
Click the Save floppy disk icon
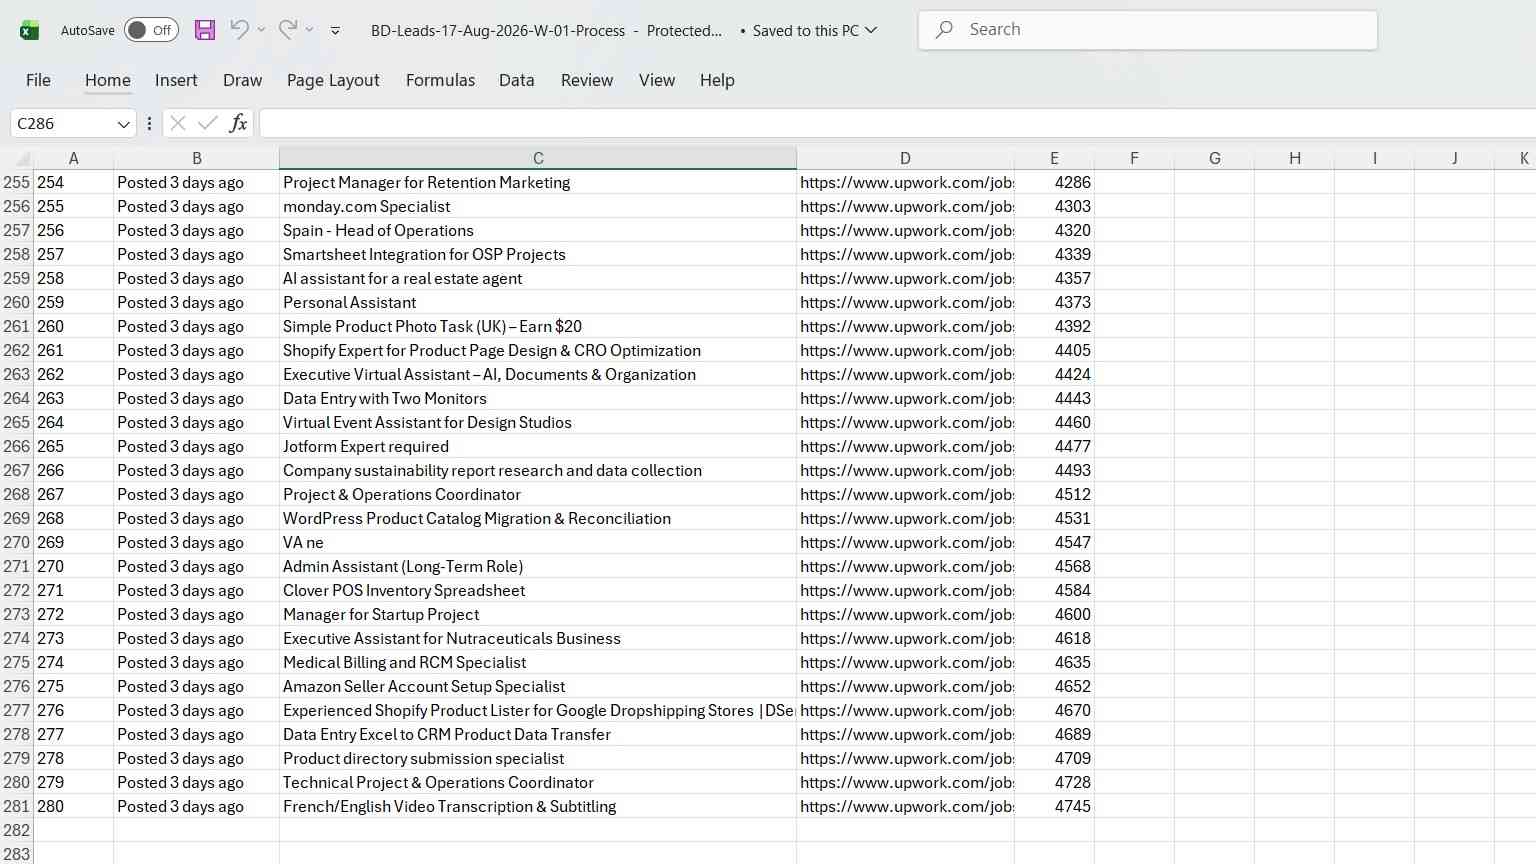tap(205, 30)
